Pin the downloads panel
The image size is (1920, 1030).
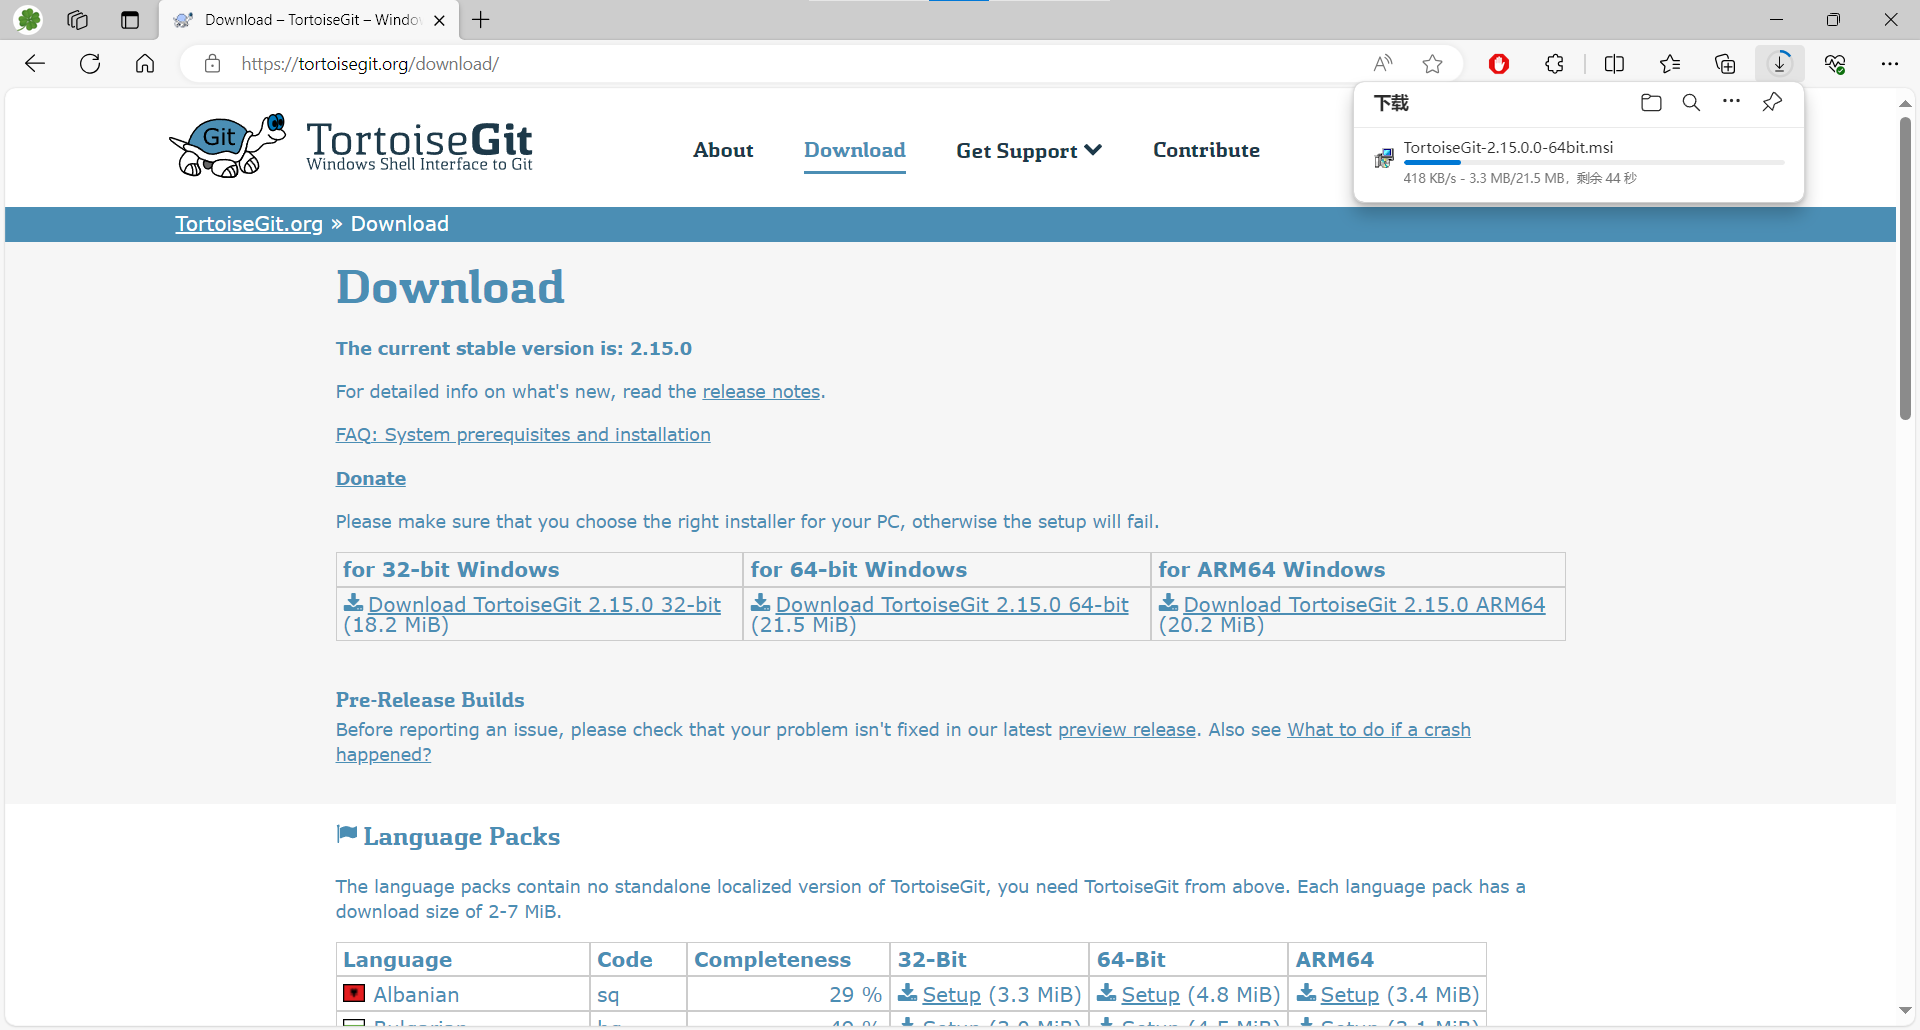[x=1772, y=103]
